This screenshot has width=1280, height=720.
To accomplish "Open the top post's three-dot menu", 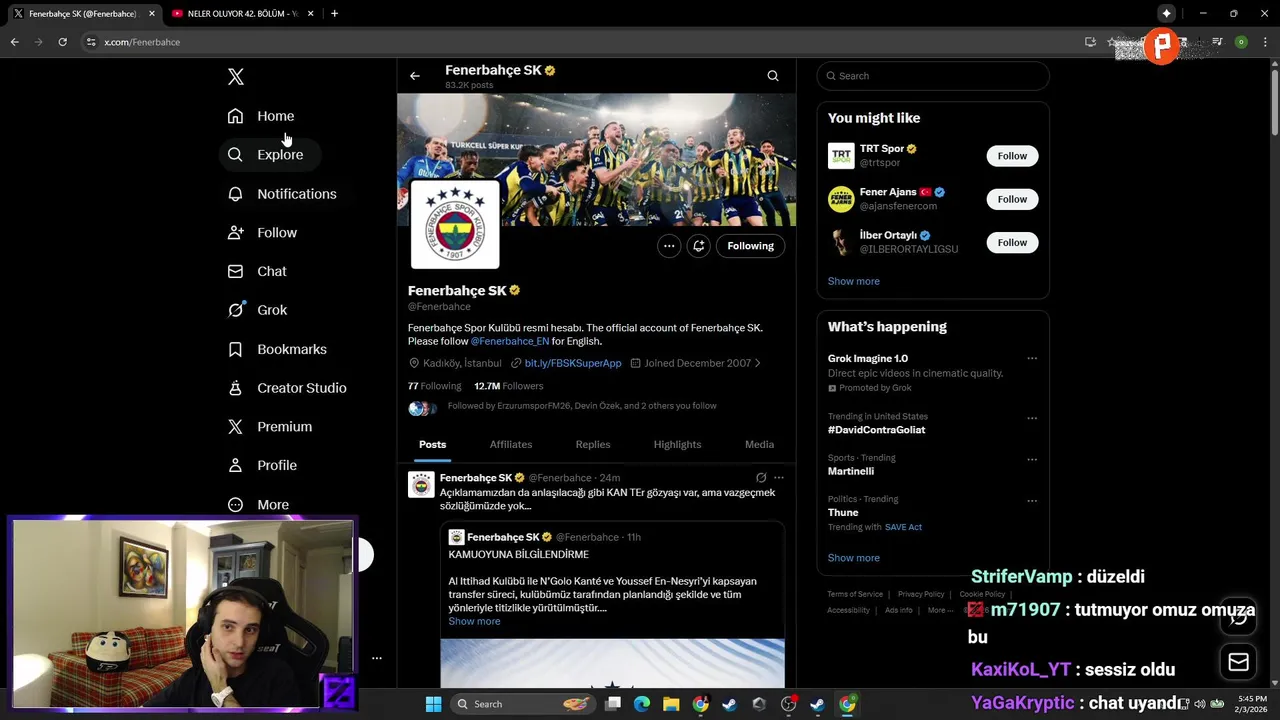I will [x=779, y=478].
